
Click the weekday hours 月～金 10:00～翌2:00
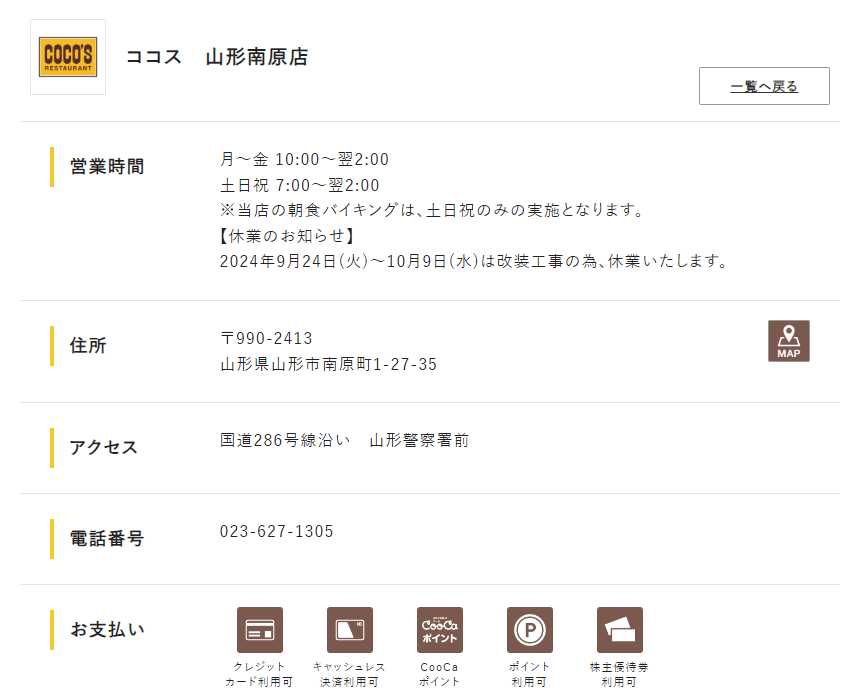pyautogui.click(x=304, y=159)
